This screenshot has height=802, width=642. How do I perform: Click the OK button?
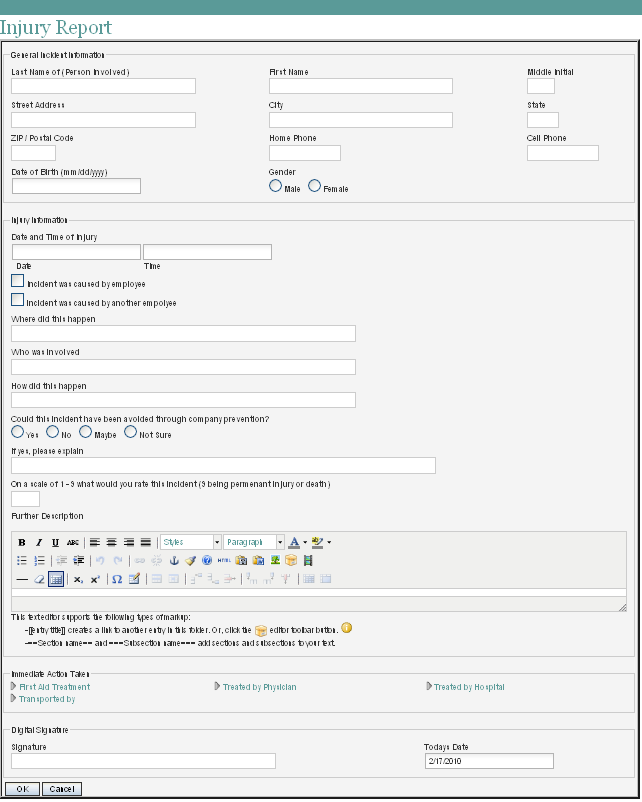pyautogui.click(x=23, y=789)
